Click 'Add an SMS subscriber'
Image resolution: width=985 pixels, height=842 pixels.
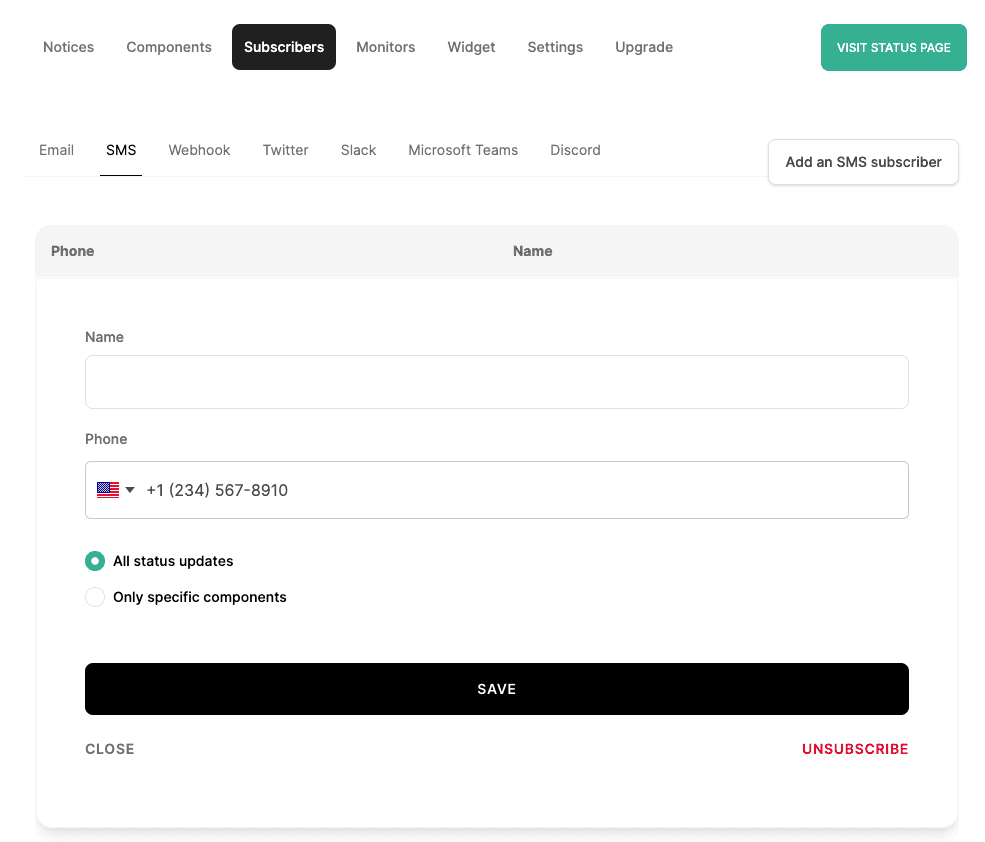pyautogui.click(x=862, y=161)
